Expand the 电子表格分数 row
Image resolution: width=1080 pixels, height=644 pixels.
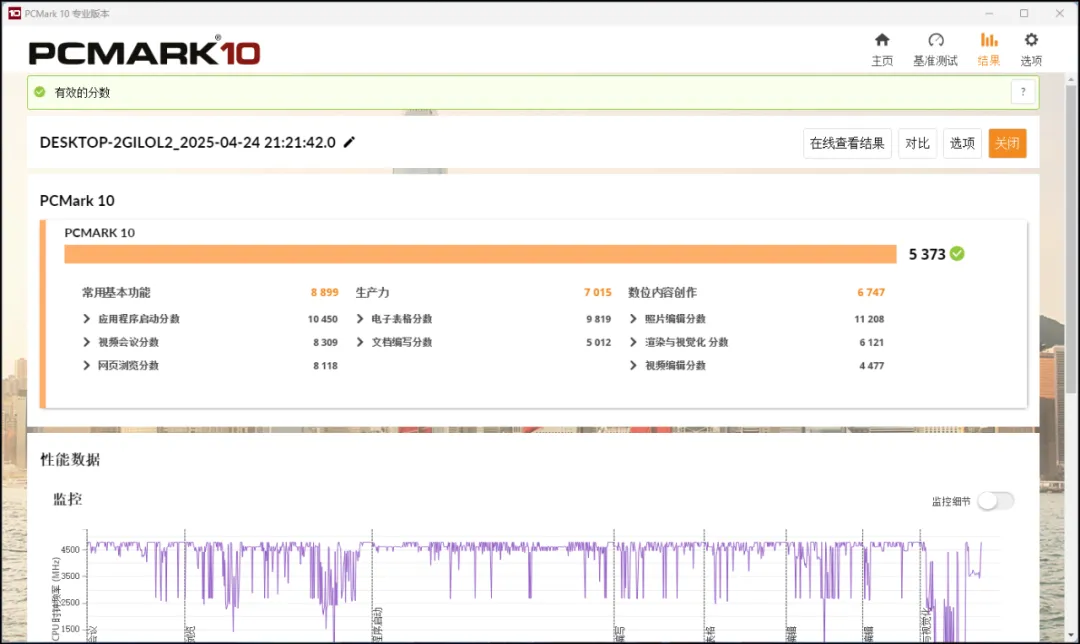[x=360, y=318]
